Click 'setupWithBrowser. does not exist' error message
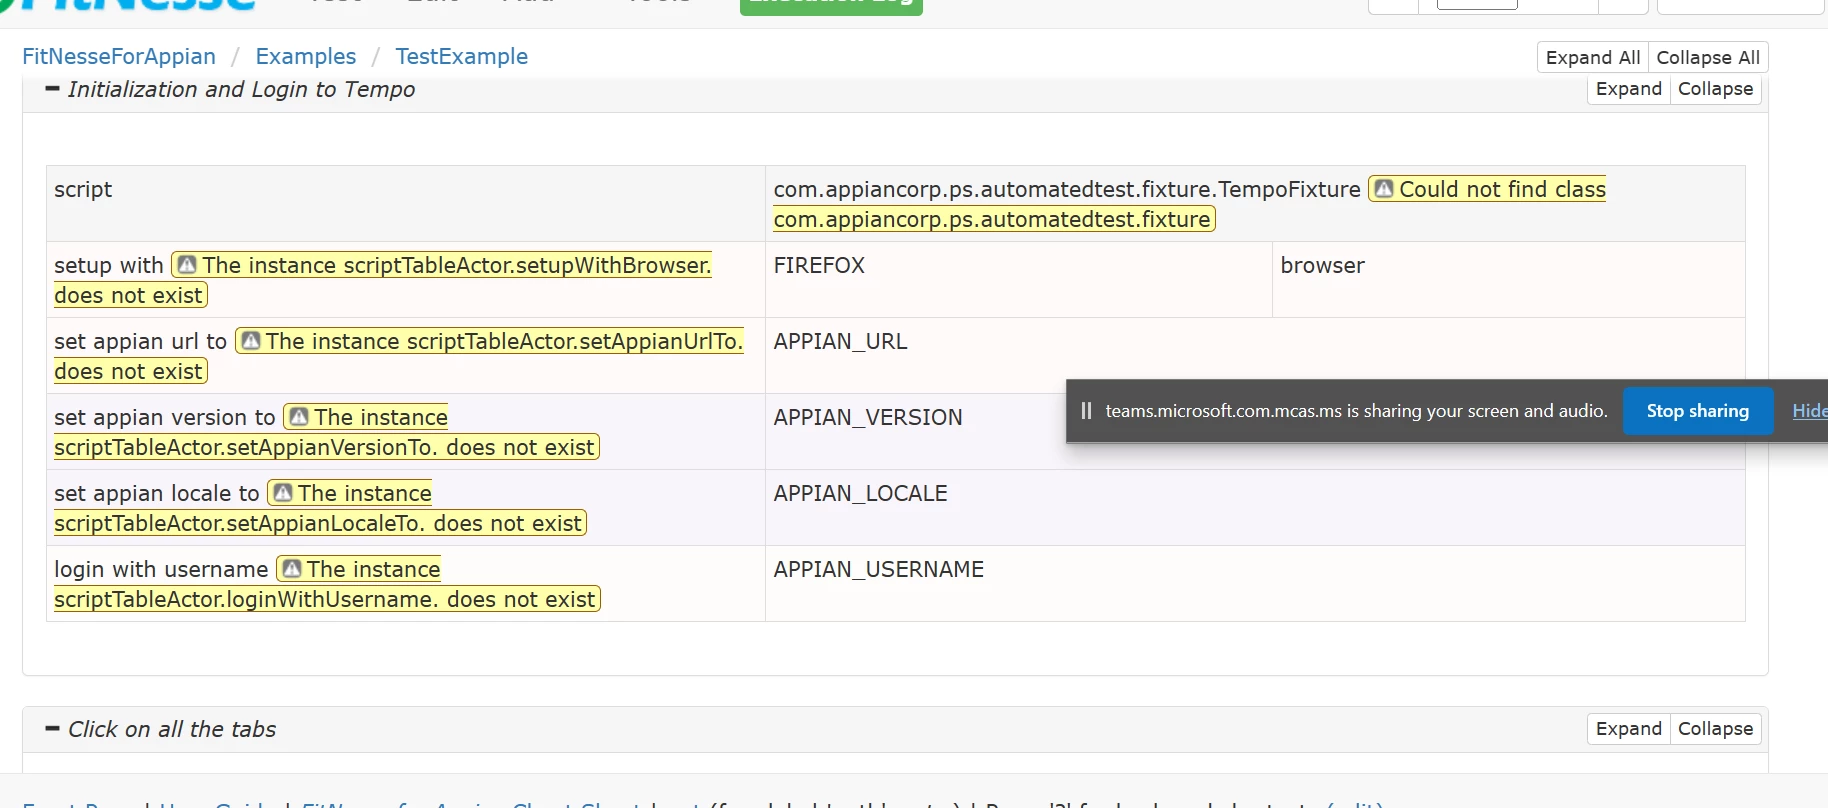The width and height of the screenshot is (1828, 808). (383, 280)
